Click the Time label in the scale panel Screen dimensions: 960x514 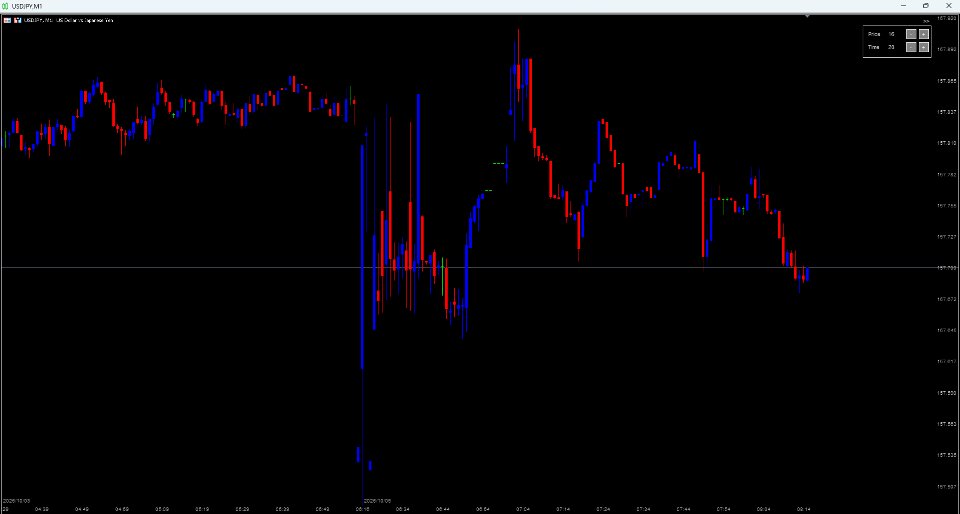pyautogui.click(x=874, y=47)
